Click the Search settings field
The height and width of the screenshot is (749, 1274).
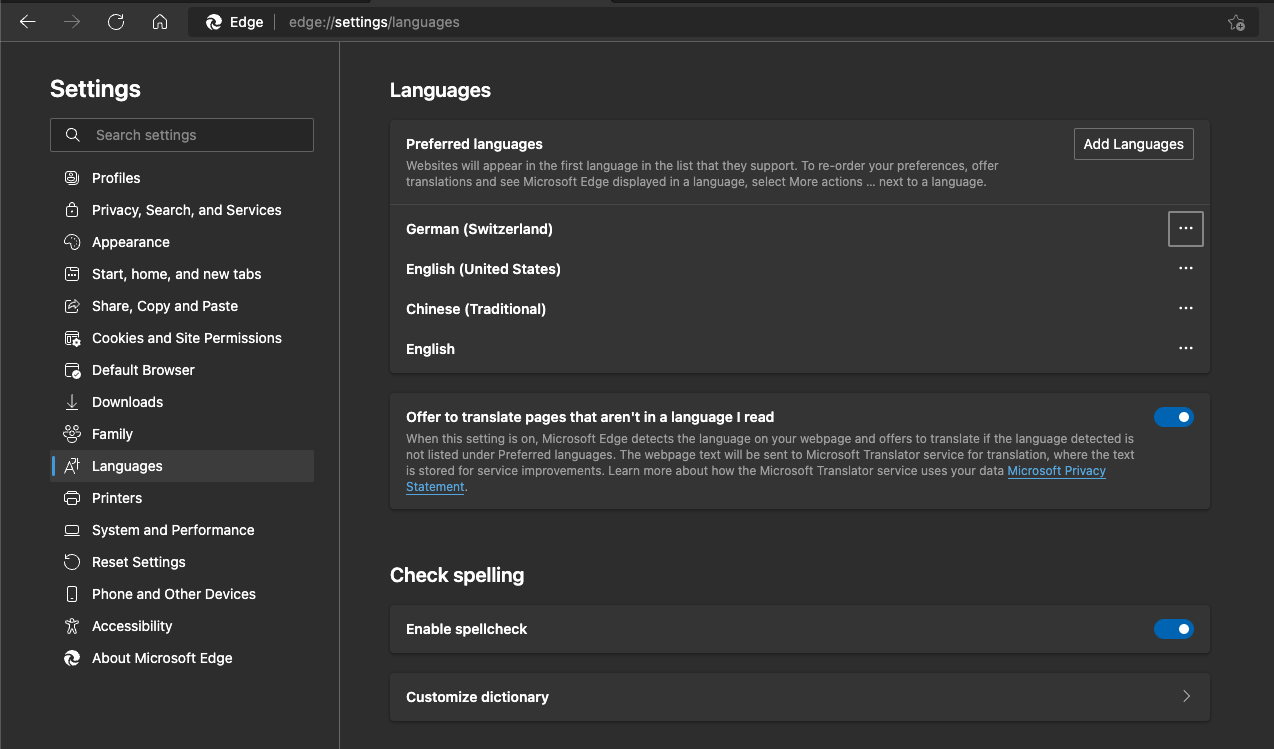(x=181, y=134)
